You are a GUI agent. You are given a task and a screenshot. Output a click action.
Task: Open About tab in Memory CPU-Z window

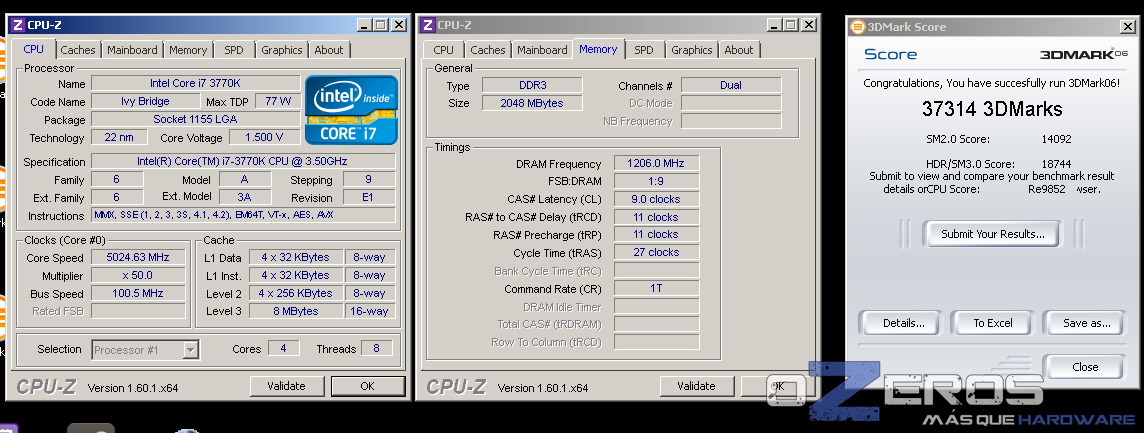tap(738, 50)
